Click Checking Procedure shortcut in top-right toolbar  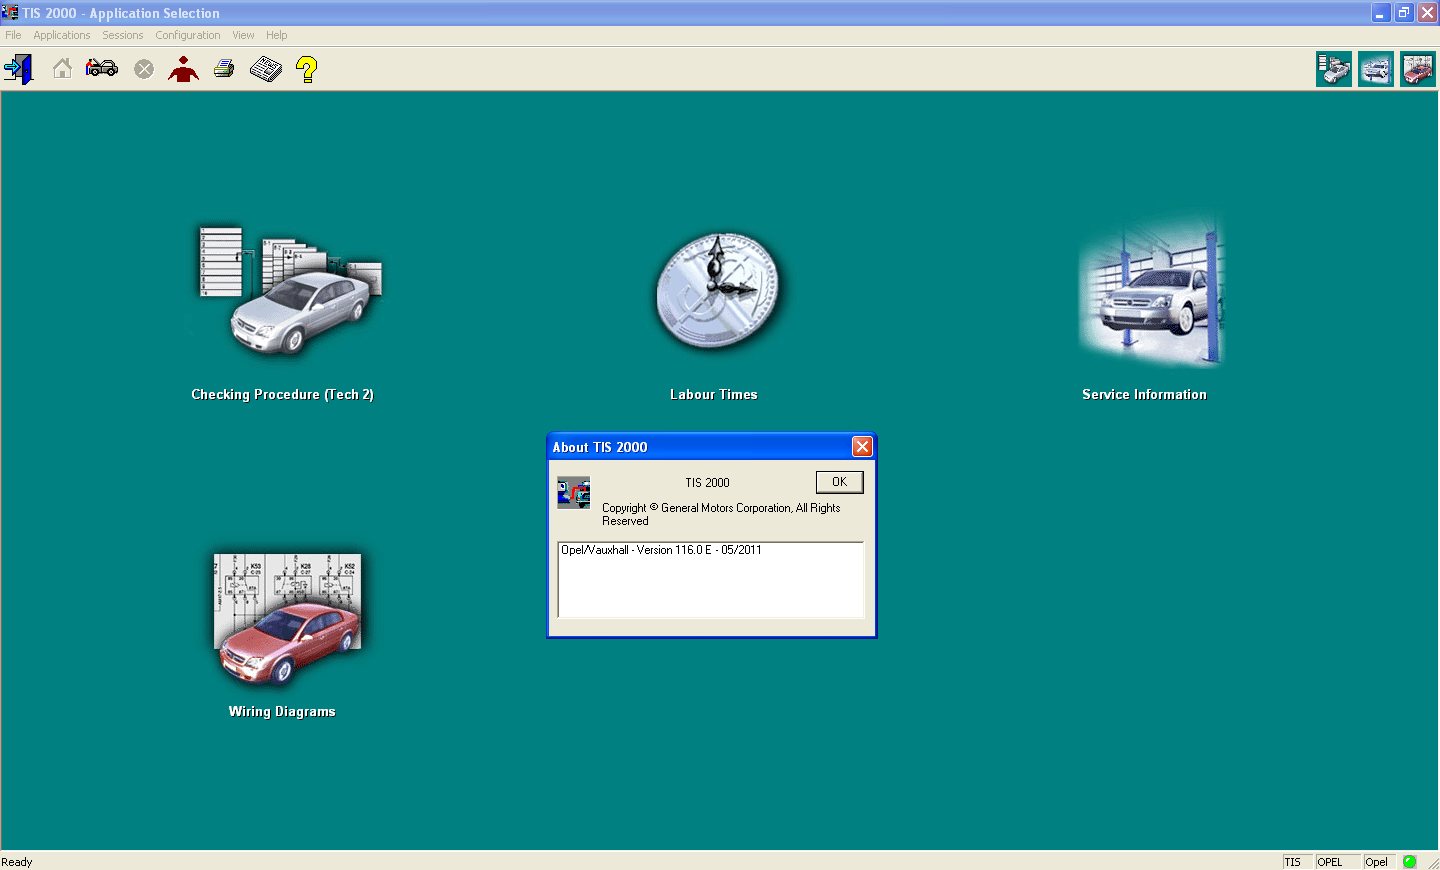point(1333,70)
